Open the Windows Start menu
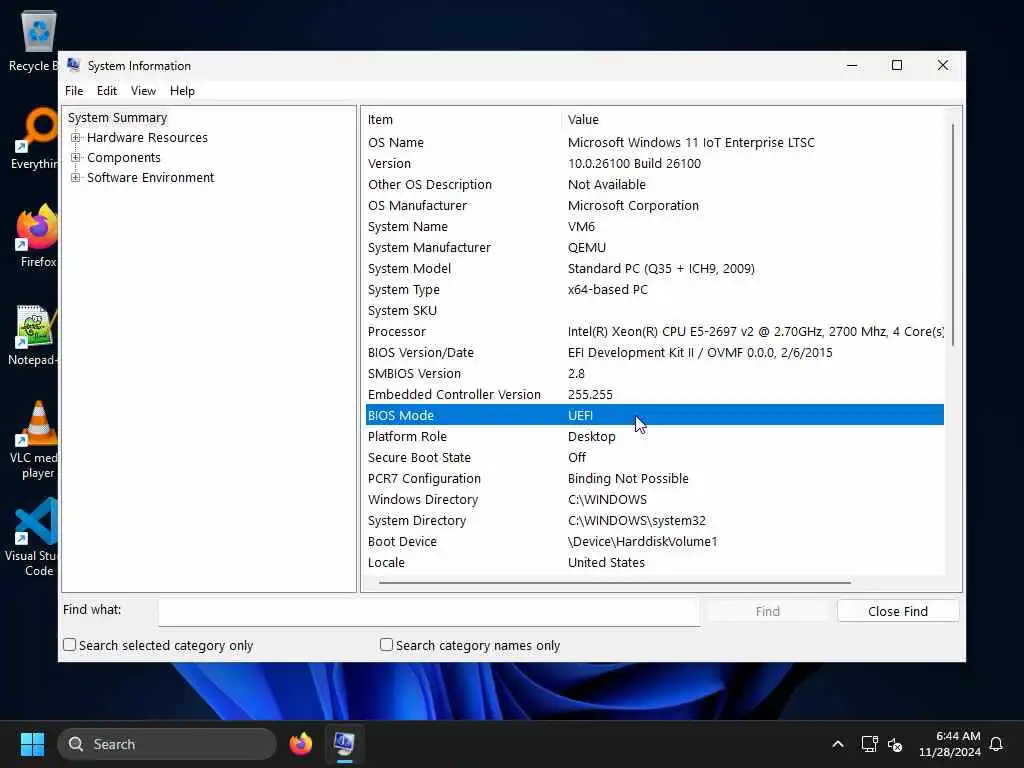The image size is (1024, 768). (32, 744)
